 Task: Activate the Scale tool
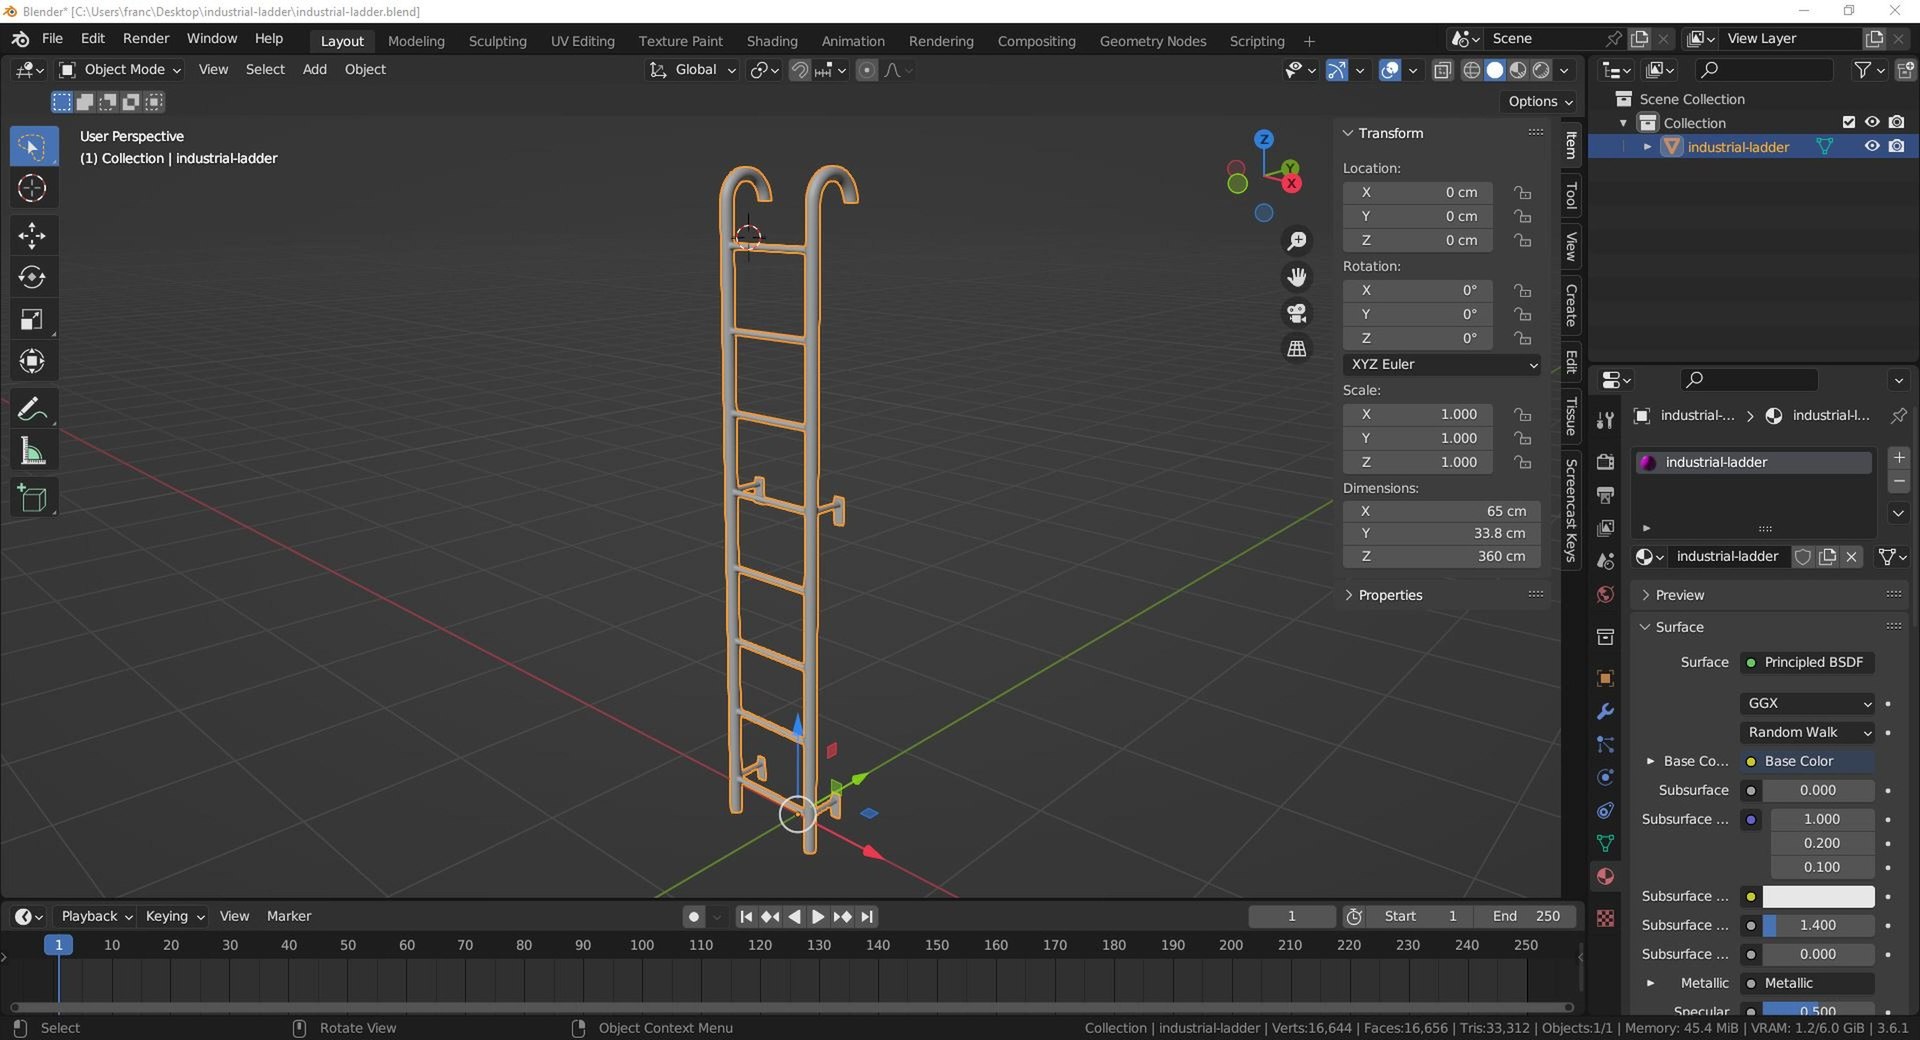[x=32, y=319]
